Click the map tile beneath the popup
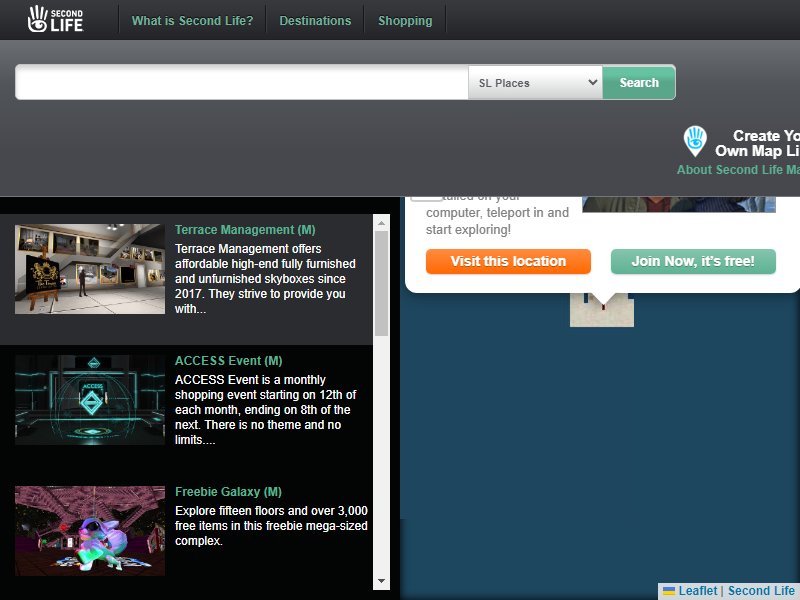The width and height of the screenshot is (800, 600). [602, 312]
